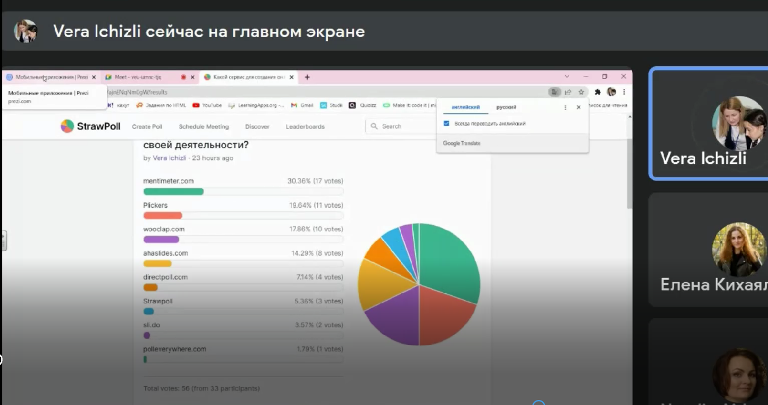Click the Vera Ichizli author link
The height and width of the screenshot is (405, 768).
click(169, 158)
